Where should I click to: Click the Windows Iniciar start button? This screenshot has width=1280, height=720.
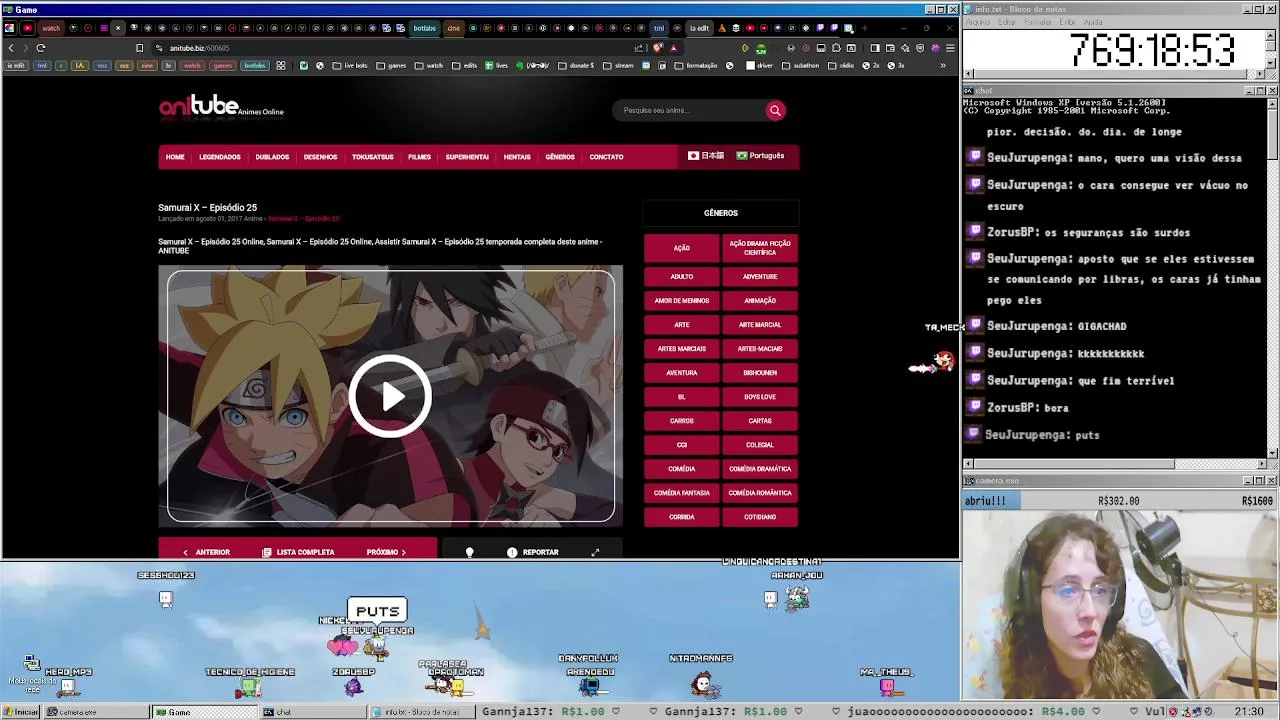(21, 712)
